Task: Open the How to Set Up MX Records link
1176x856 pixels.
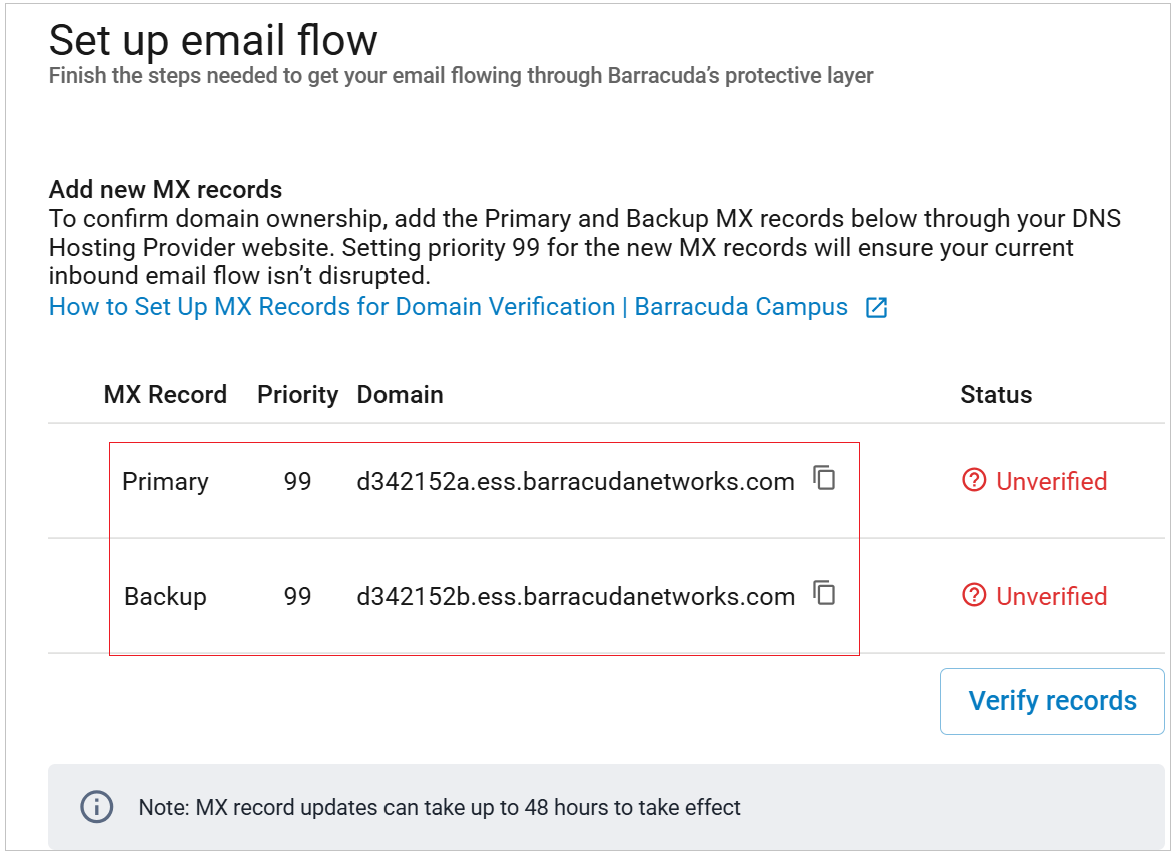Action: [x=448, y=307]
